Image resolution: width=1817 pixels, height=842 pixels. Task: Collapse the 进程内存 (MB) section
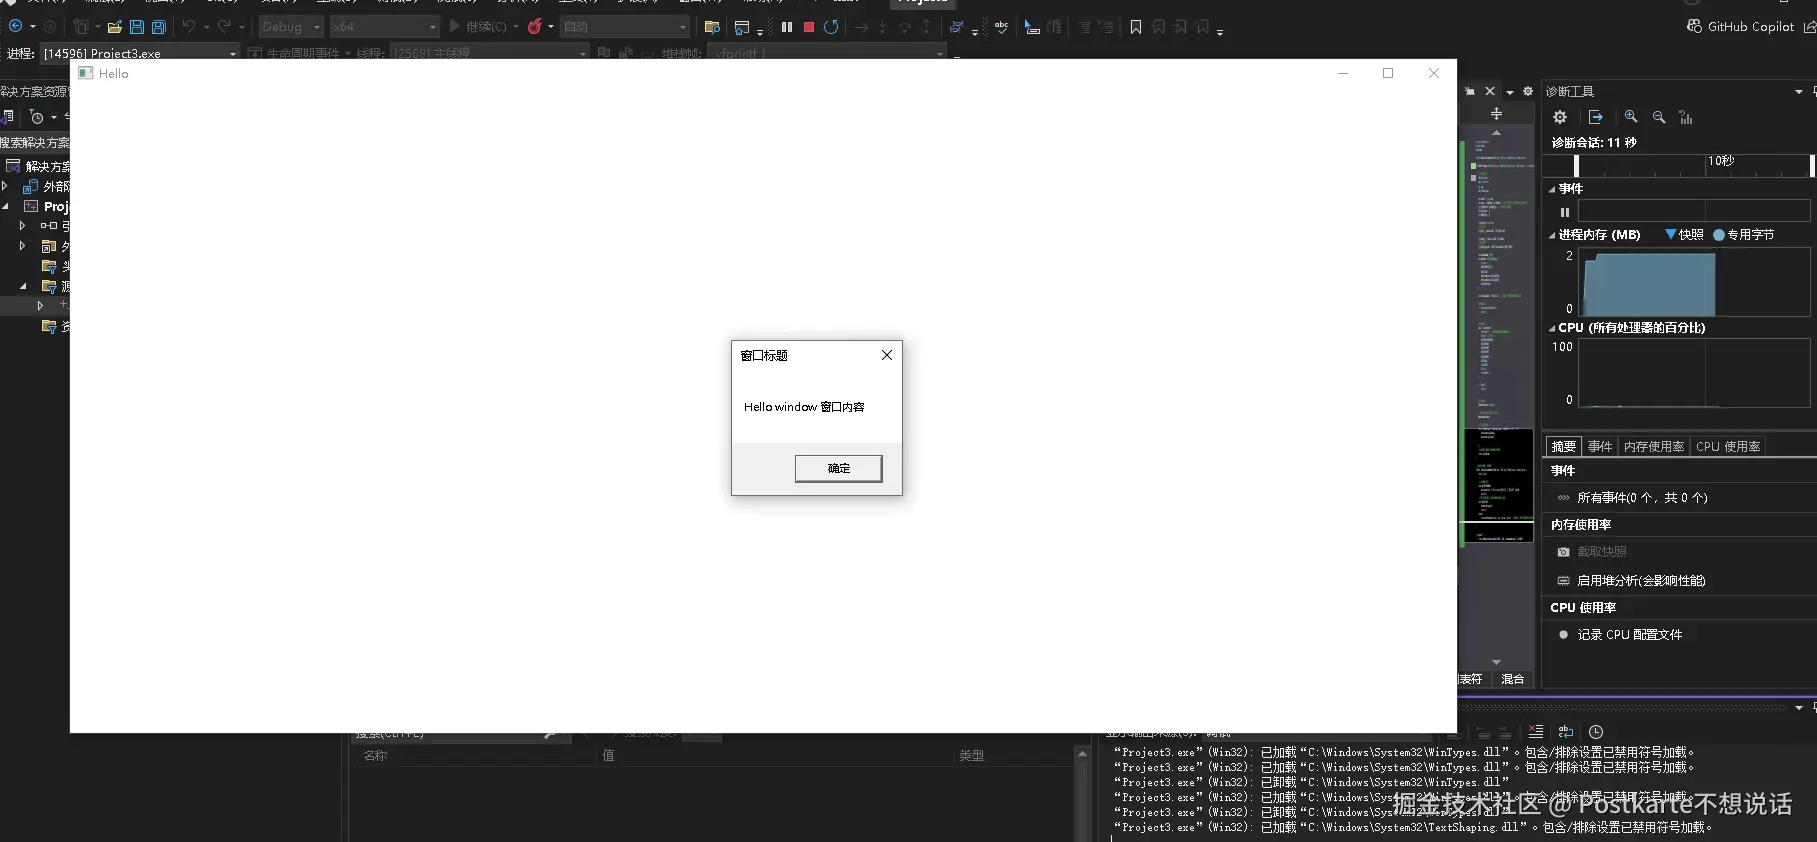coord(1552,235)
